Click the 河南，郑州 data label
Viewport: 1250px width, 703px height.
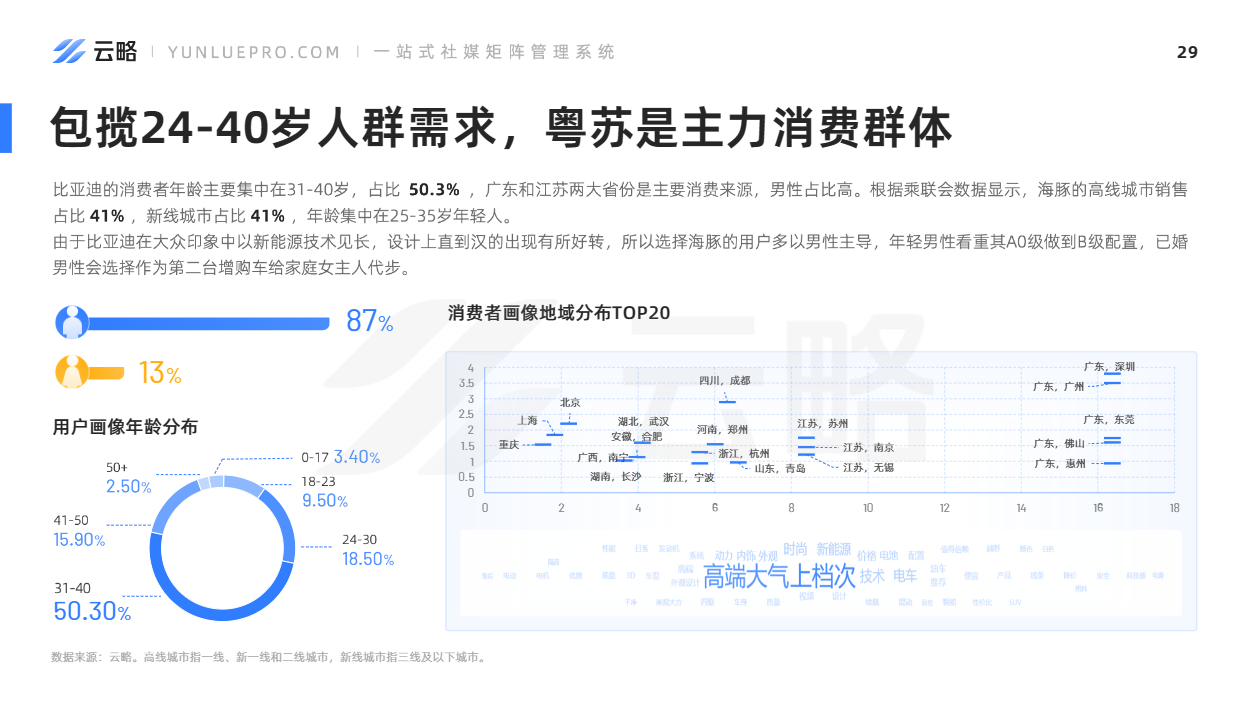pos(722,430)
